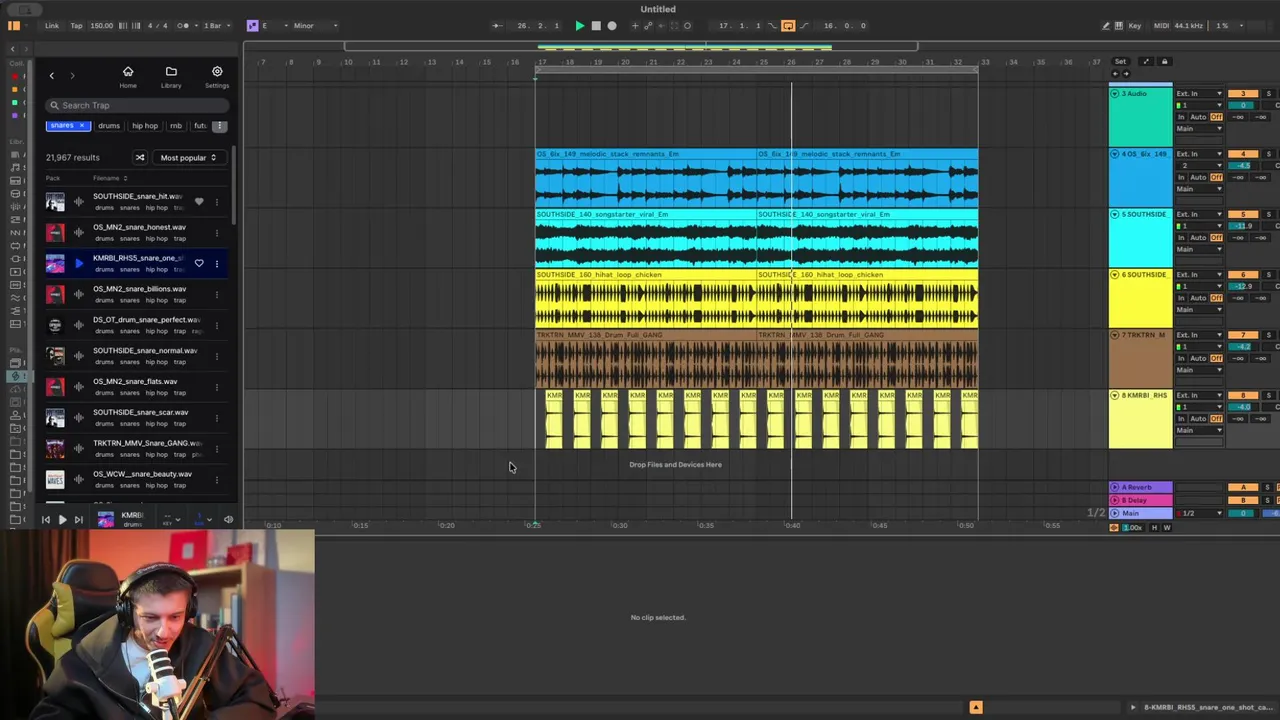
Task: Toggle the Link button
Action: (52, 25)
